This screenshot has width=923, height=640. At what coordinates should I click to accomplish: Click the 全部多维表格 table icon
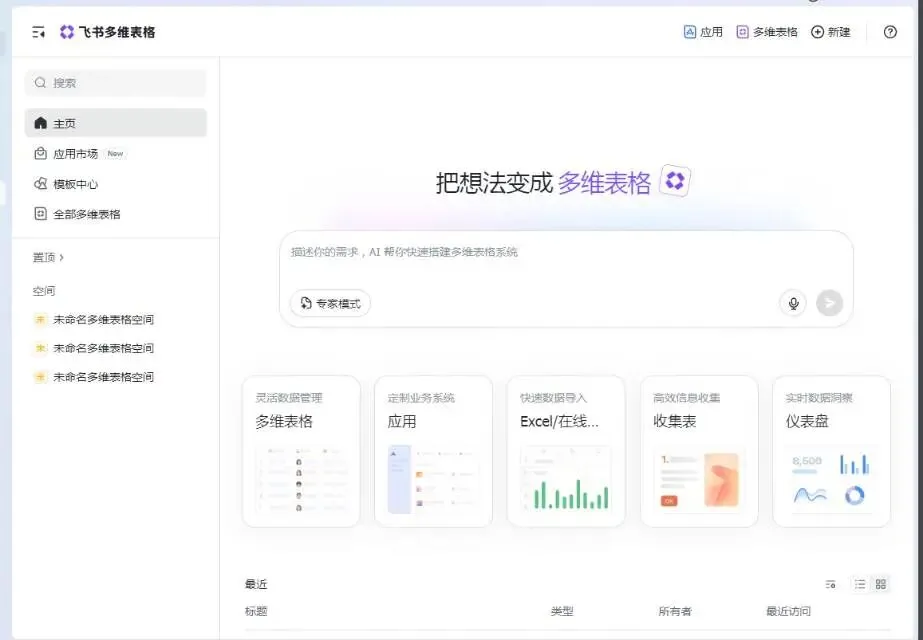(40, 214)
